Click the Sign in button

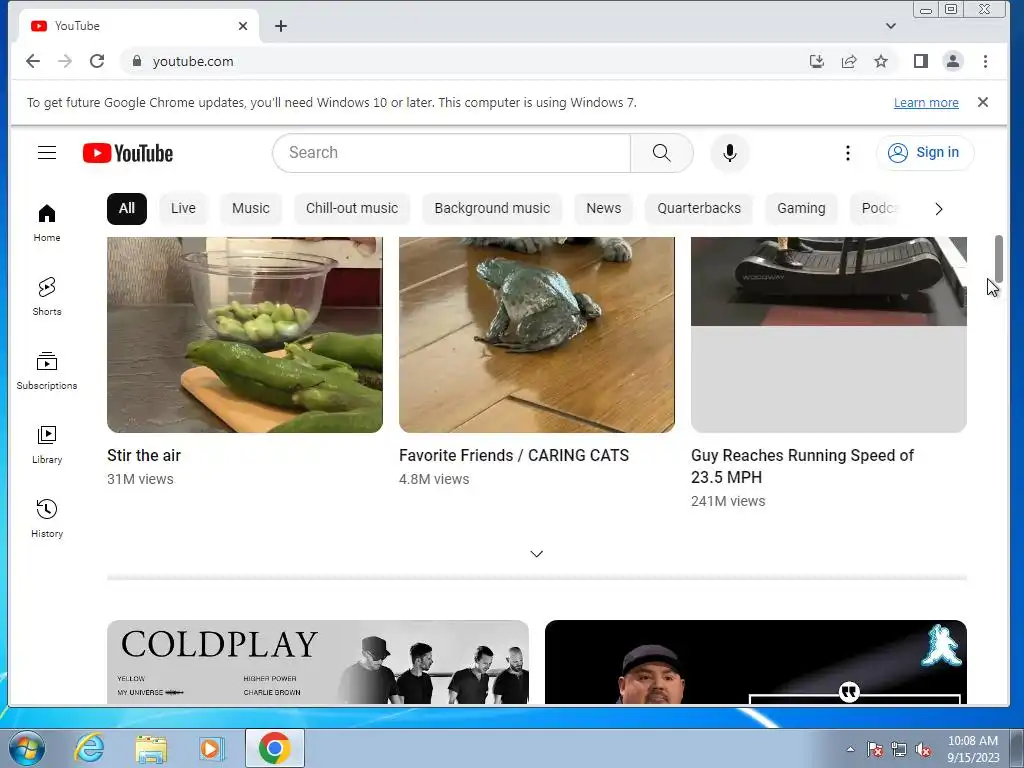[x=925, y=153]
